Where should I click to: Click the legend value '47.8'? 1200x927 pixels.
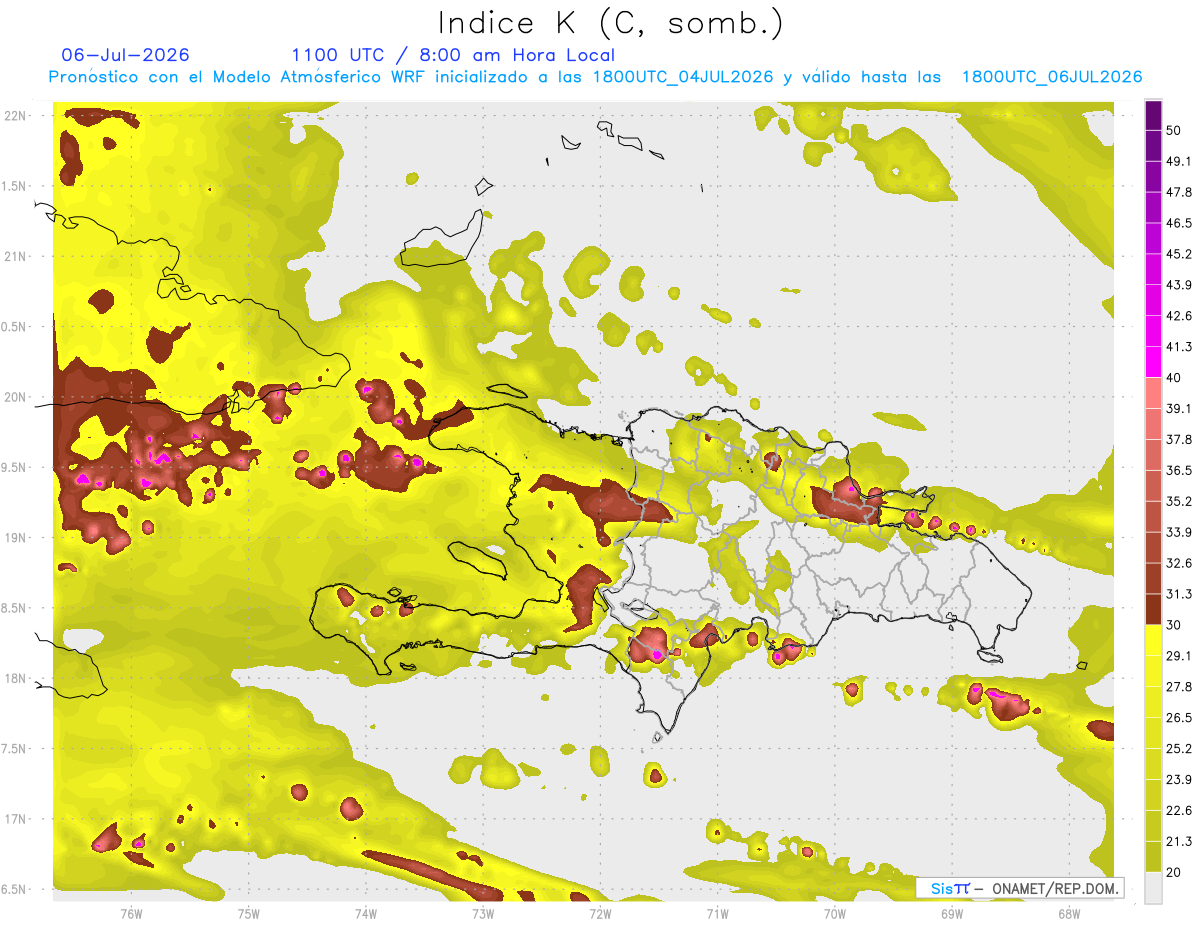[1179, 192]
